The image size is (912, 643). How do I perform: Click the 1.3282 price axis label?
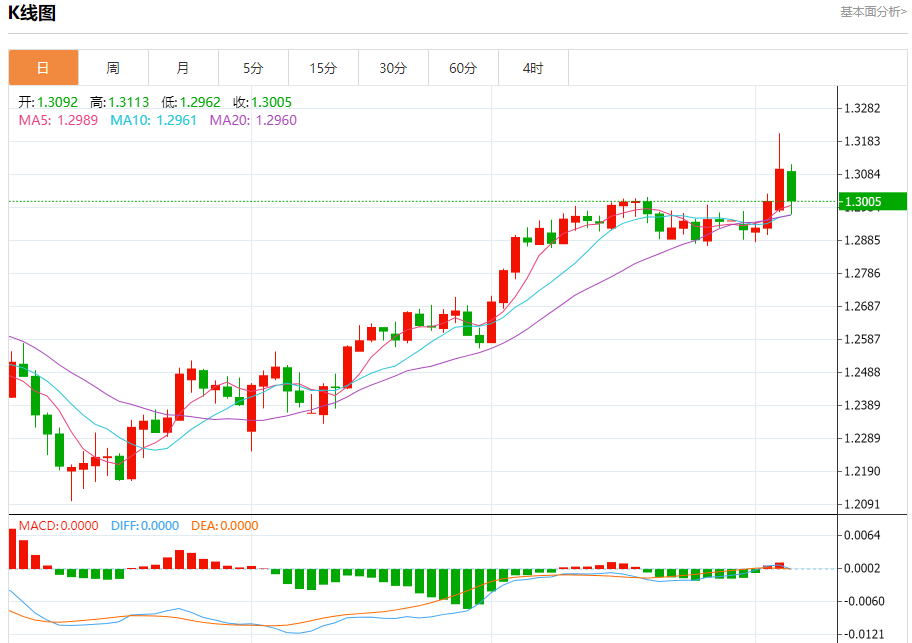[x=863, y=108]
